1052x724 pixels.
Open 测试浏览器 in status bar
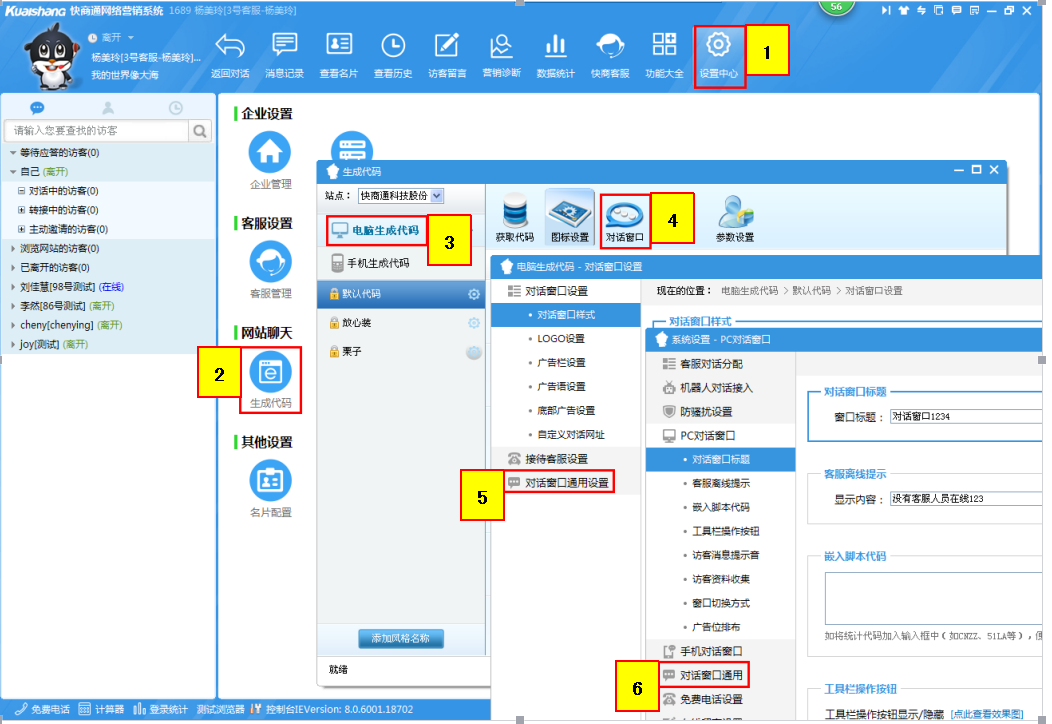[x=221, y=709]
